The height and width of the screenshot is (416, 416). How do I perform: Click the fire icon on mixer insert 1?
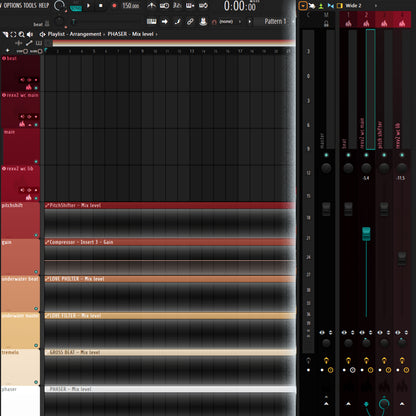[348, 23]
